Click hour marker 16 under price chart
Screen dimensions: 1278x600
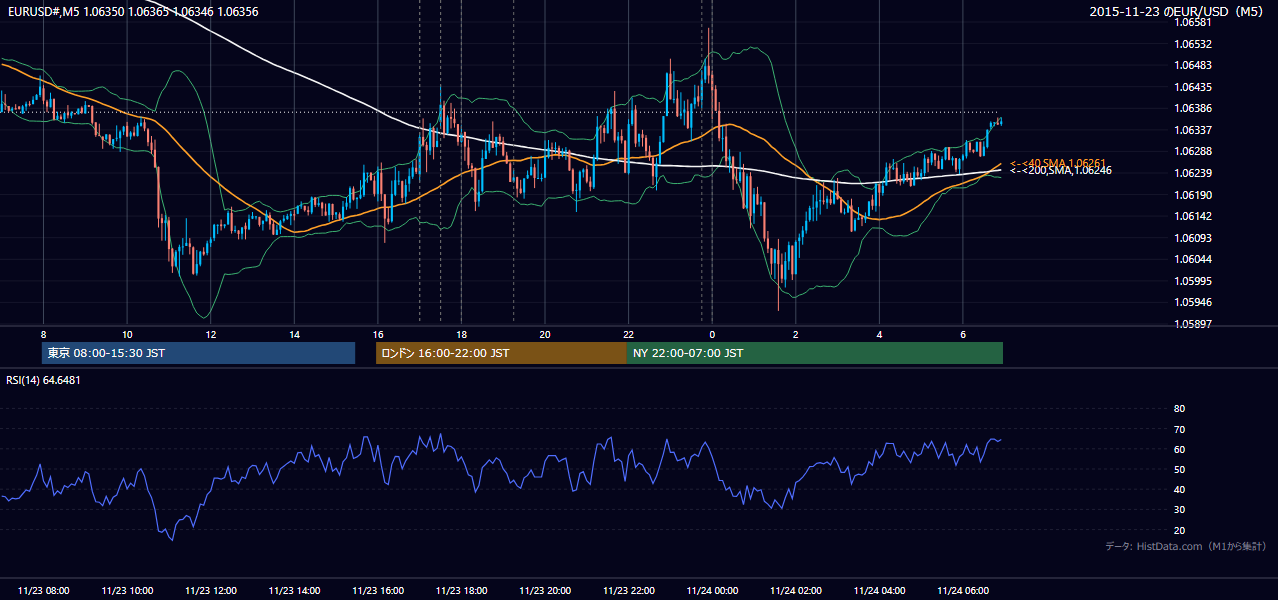pos(377,334)
